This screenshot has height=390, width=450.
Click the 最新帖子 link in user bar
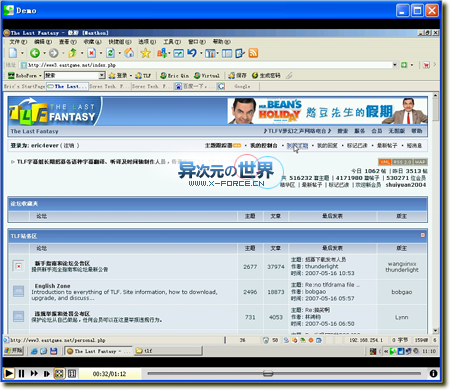(x=387, y=146)
